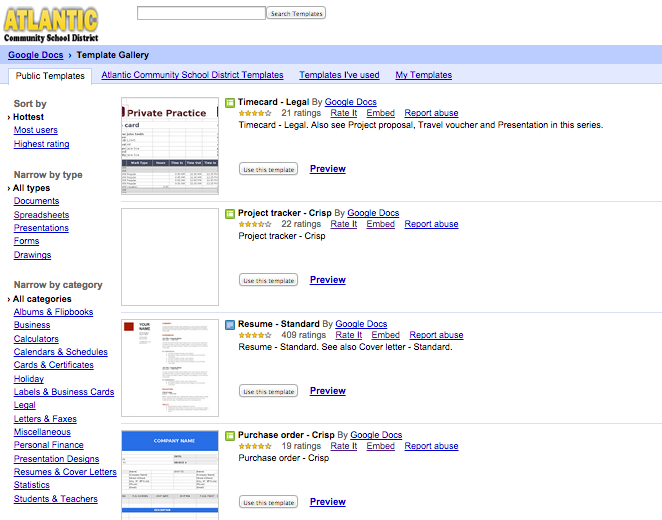Open Google Docs author link for Purchase order
Viewport: 662px width, 520px height.
pos(376,435)
